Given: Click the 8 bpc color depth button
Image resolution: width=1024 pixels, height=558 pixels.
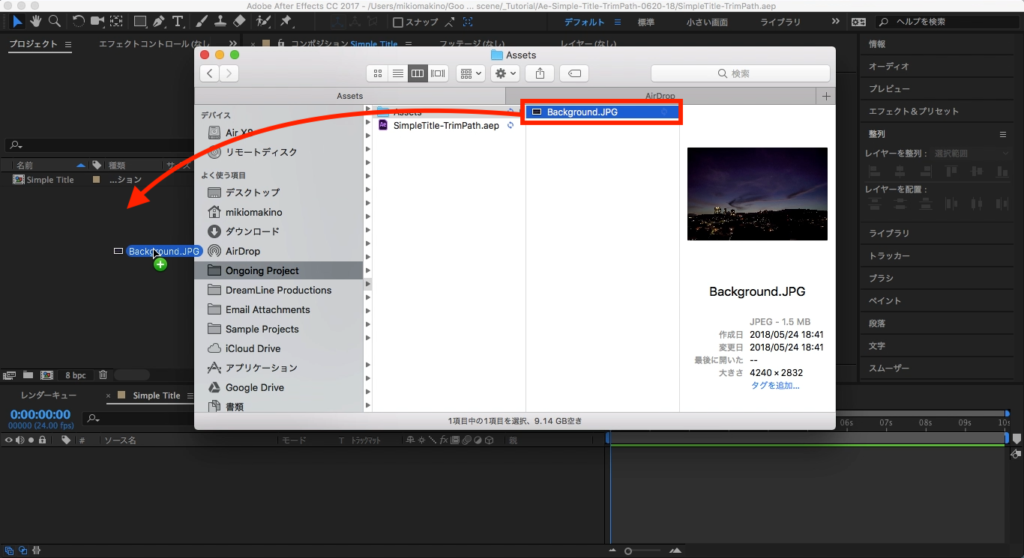Looking at the screenshot, I should coord(76,375).
